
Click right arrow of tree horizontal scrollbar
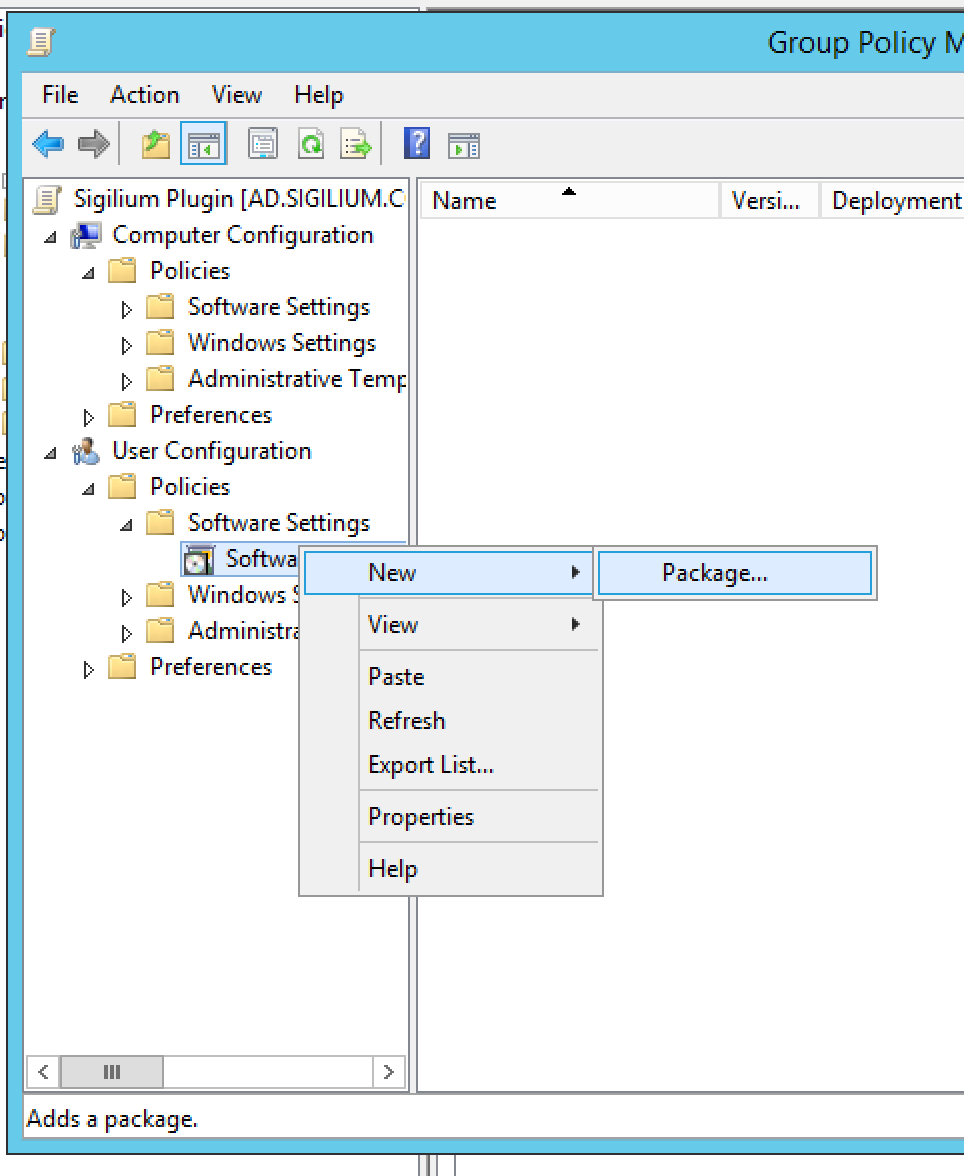point(389,1072)
